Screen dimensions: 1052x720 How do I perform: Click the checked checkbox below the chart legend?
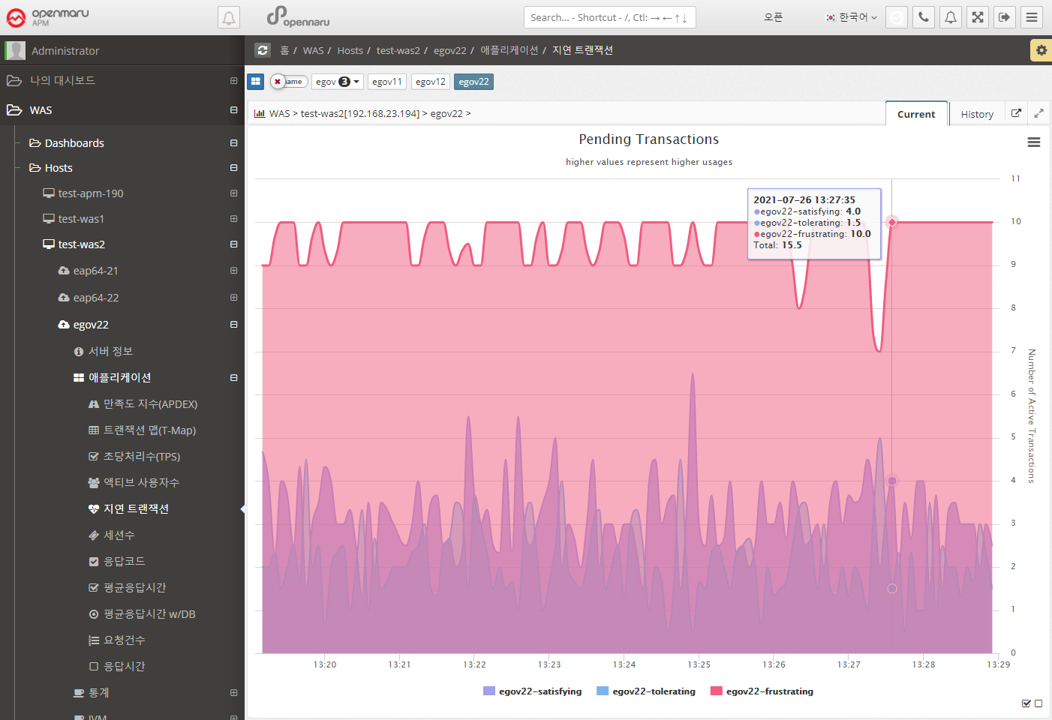tap(1026, 704)
